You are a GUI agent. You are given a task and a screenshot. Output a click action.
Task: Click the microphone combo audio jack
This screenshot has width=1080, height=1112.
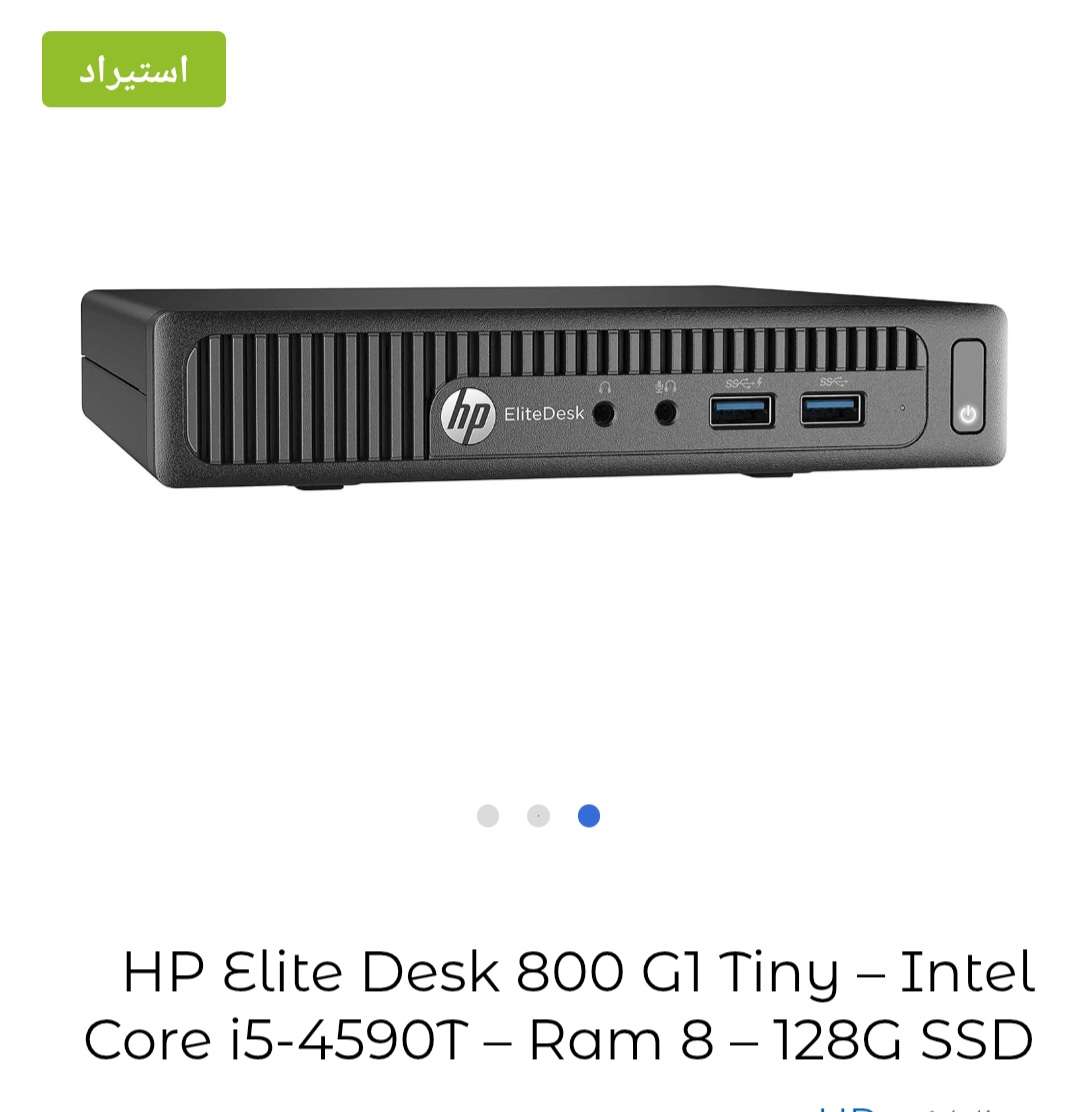click(665, 412)
